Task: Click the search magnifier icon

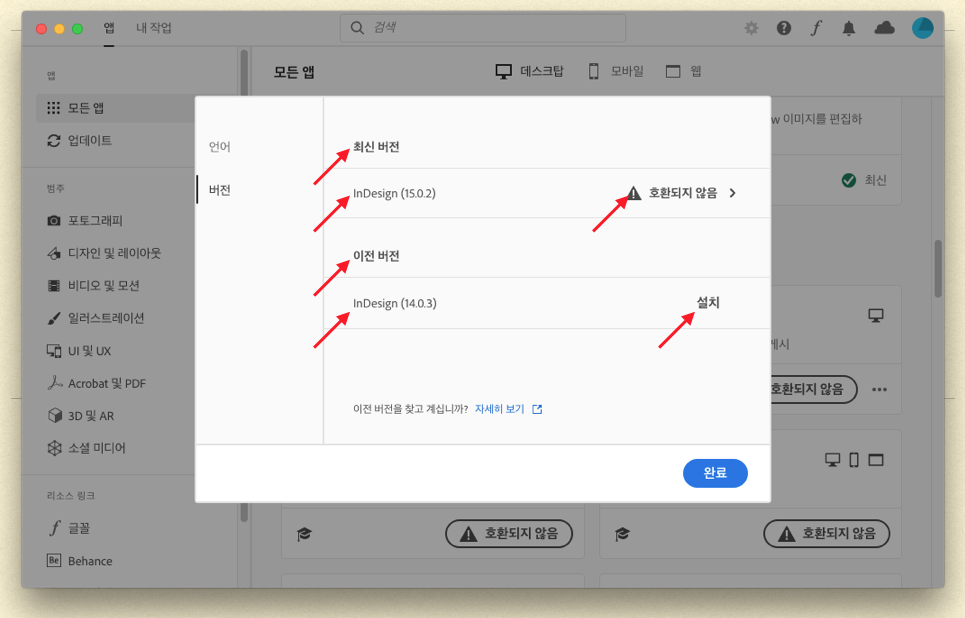Action: (357, 28)
